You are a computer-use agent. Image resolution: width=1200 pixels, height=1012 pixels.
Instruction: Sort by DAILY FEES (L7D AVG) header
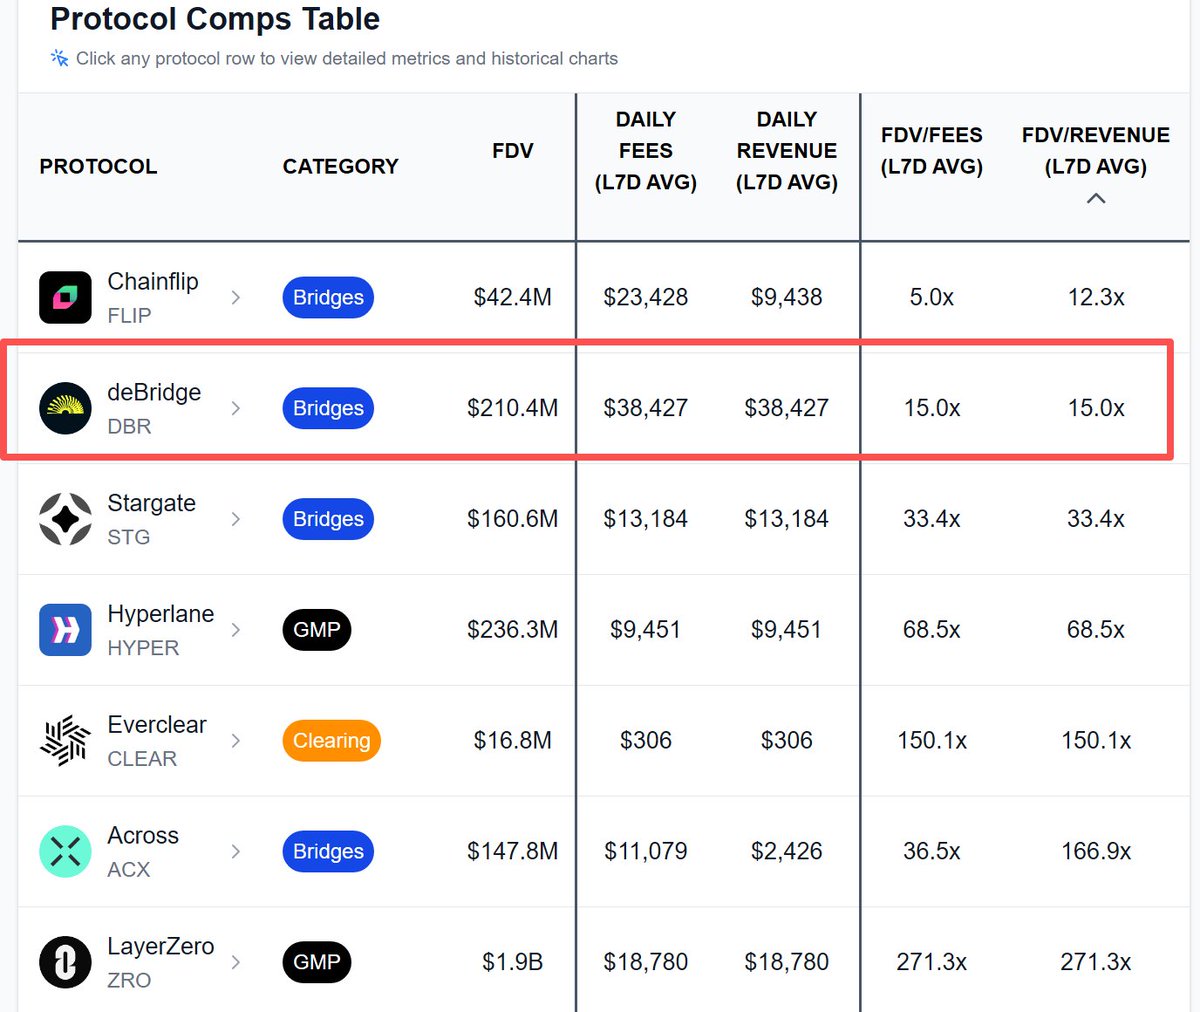(646, 151)
